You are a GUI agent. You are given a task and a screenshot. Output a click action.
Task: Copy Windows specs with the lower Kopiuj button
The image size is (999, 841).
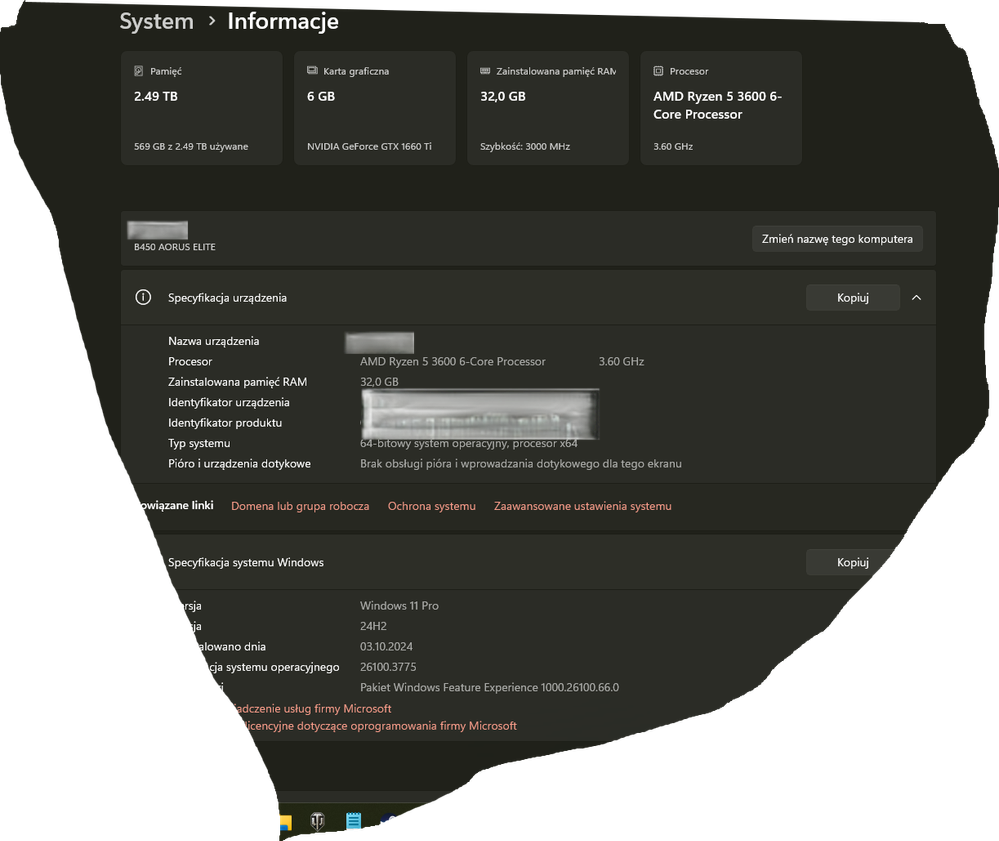pos(850,563)
